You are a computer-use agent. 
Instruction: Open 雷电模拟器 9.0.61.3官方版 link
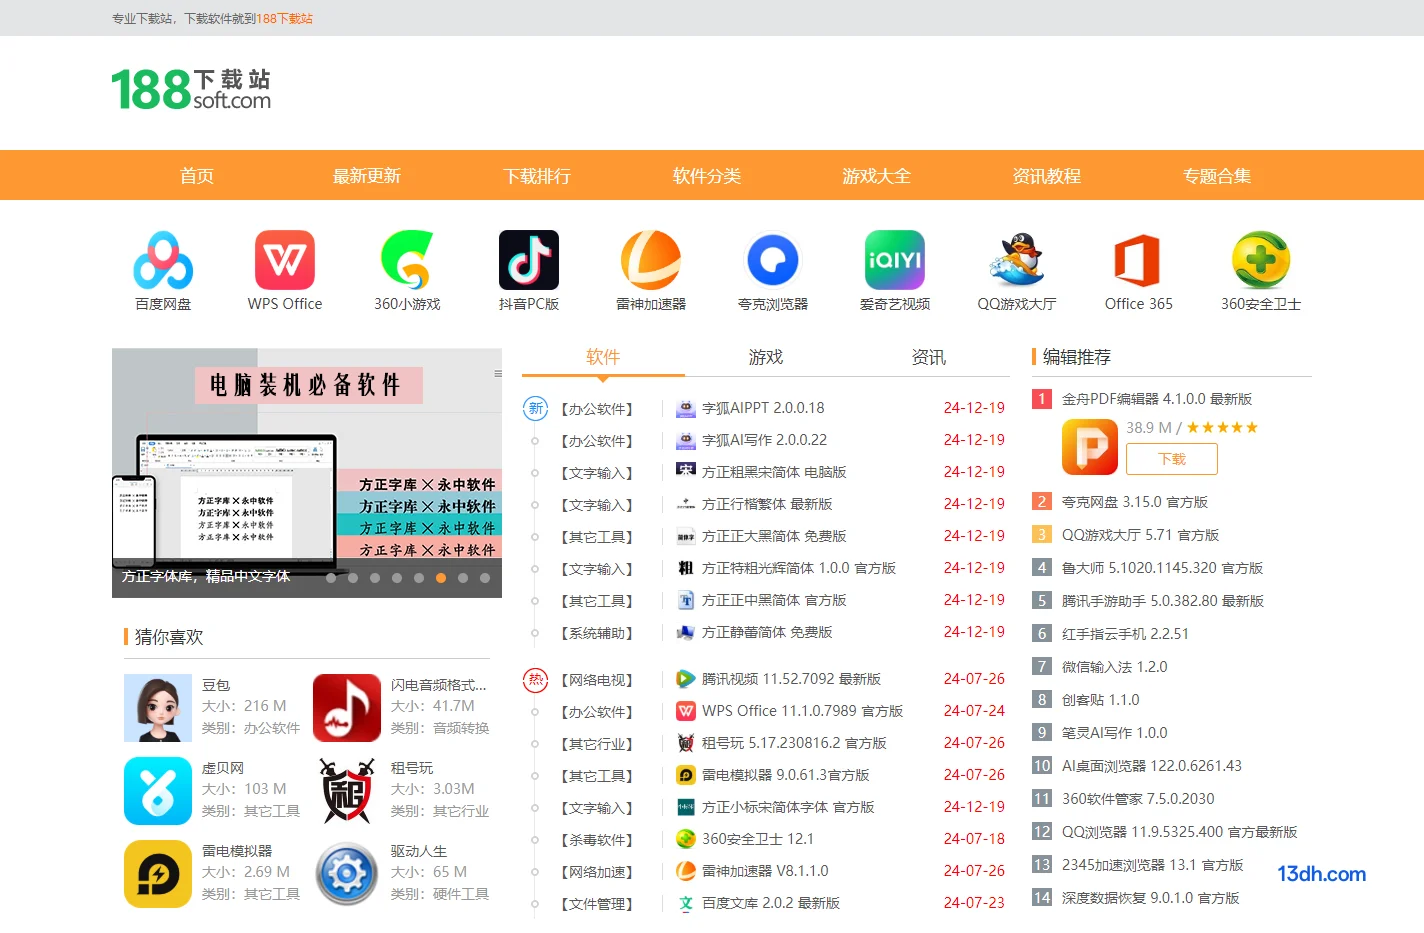click(x=785, y=775)
